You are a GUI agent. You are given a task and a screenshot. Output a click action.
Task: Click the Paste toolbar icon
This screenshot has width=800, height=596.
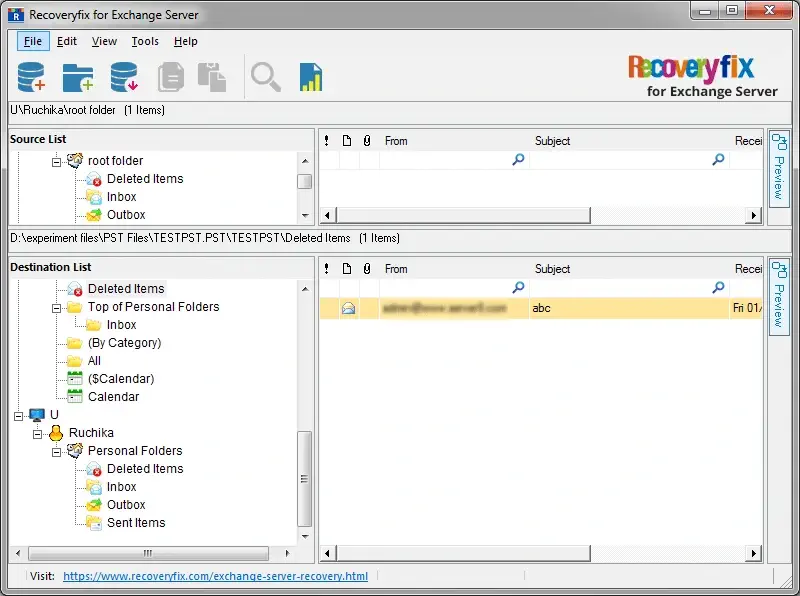click(x=212, y=78)
